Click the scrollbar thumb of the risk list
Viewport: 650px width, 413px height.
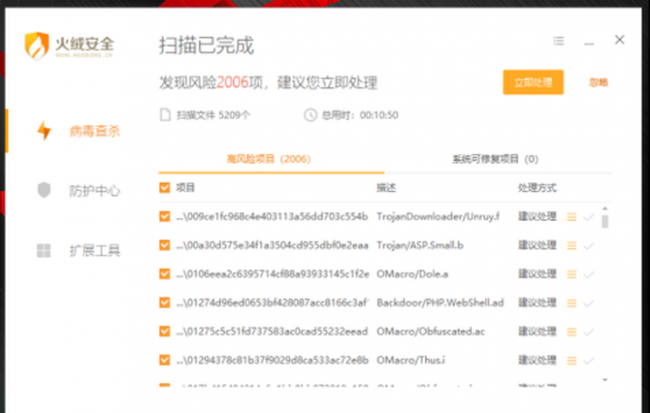pos(605,221)
